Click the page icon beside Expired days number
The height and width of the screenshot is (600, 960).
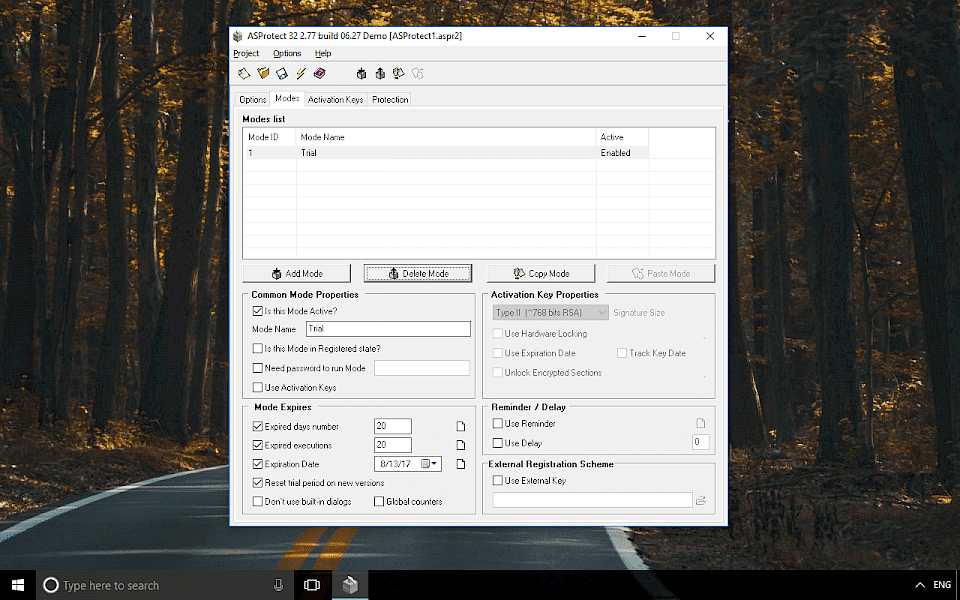[461, 426]
